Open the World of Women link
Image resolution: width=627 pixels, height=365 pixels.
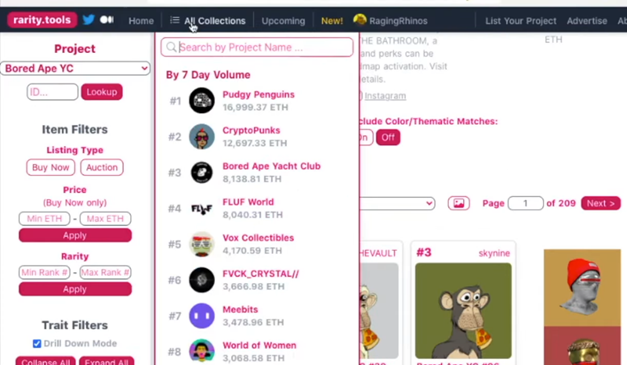[259, 345]
